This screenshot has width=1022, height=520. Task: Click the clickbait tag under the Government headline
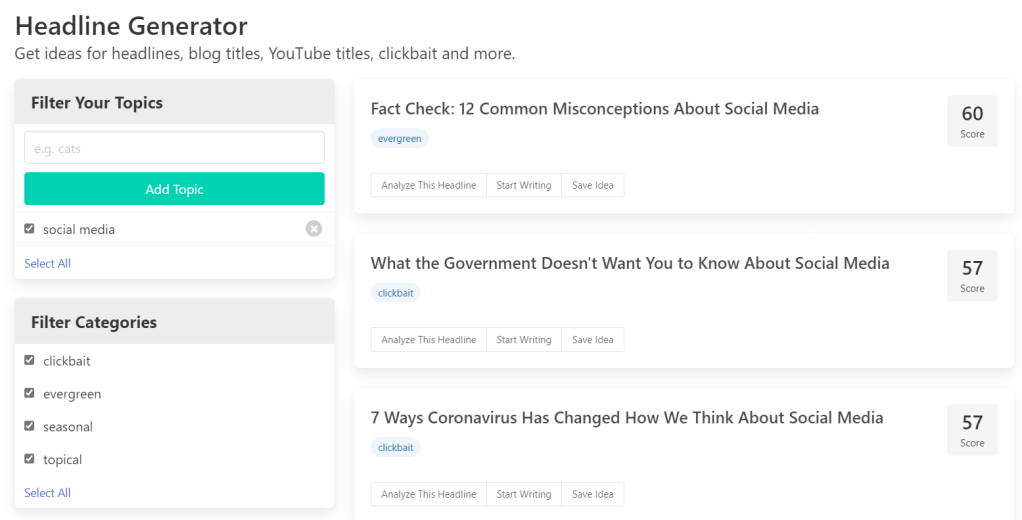pyautogui.click(x=395, y=293)
